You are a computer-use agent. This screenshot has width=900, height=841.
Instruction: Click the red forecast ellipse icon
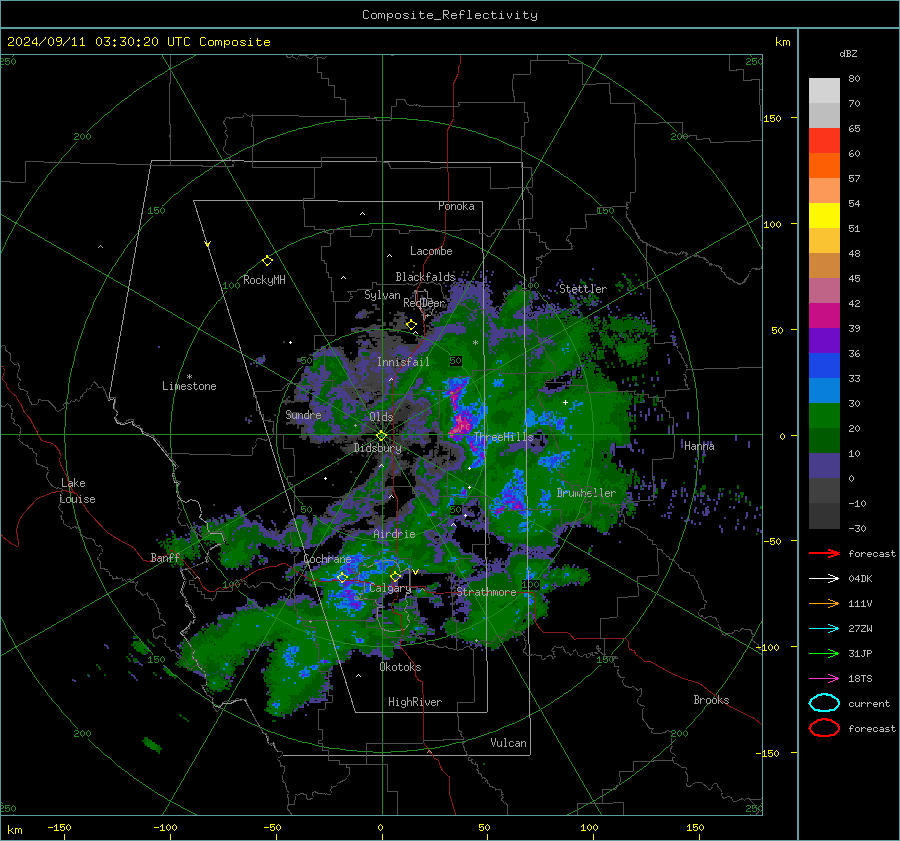824,728
